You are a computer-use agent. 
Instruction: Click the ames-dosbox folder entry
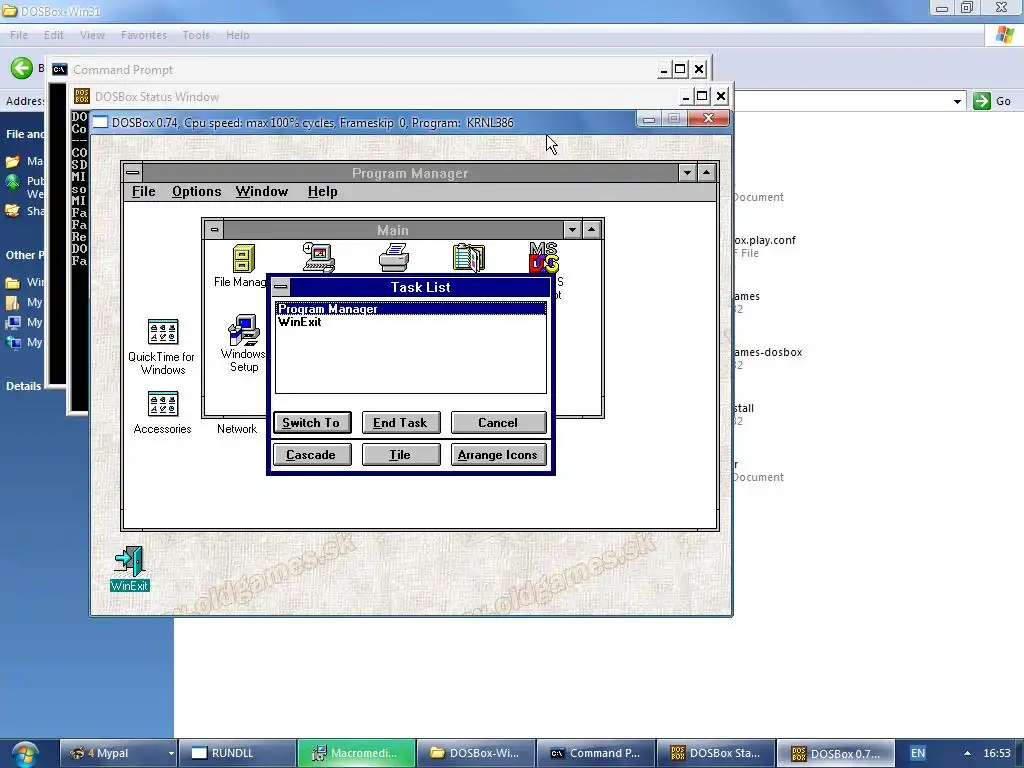768,352
